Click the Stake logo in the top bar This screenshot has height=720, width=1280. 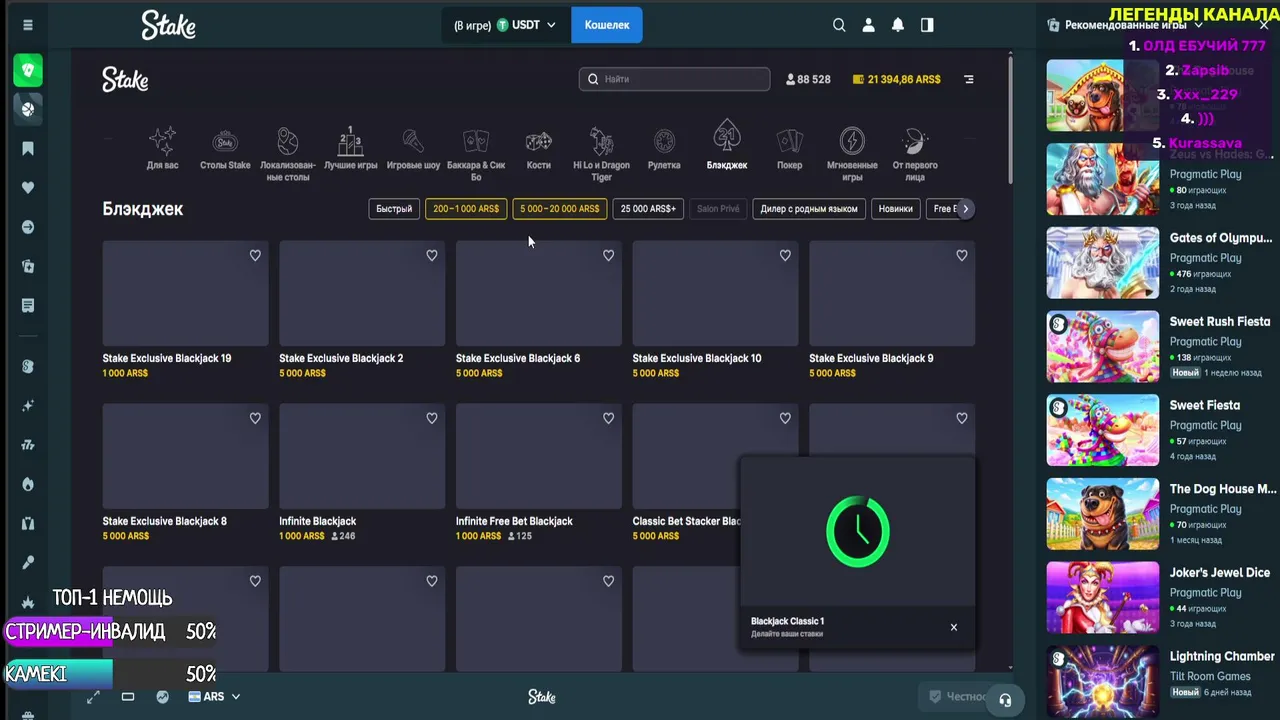point(168,25)
